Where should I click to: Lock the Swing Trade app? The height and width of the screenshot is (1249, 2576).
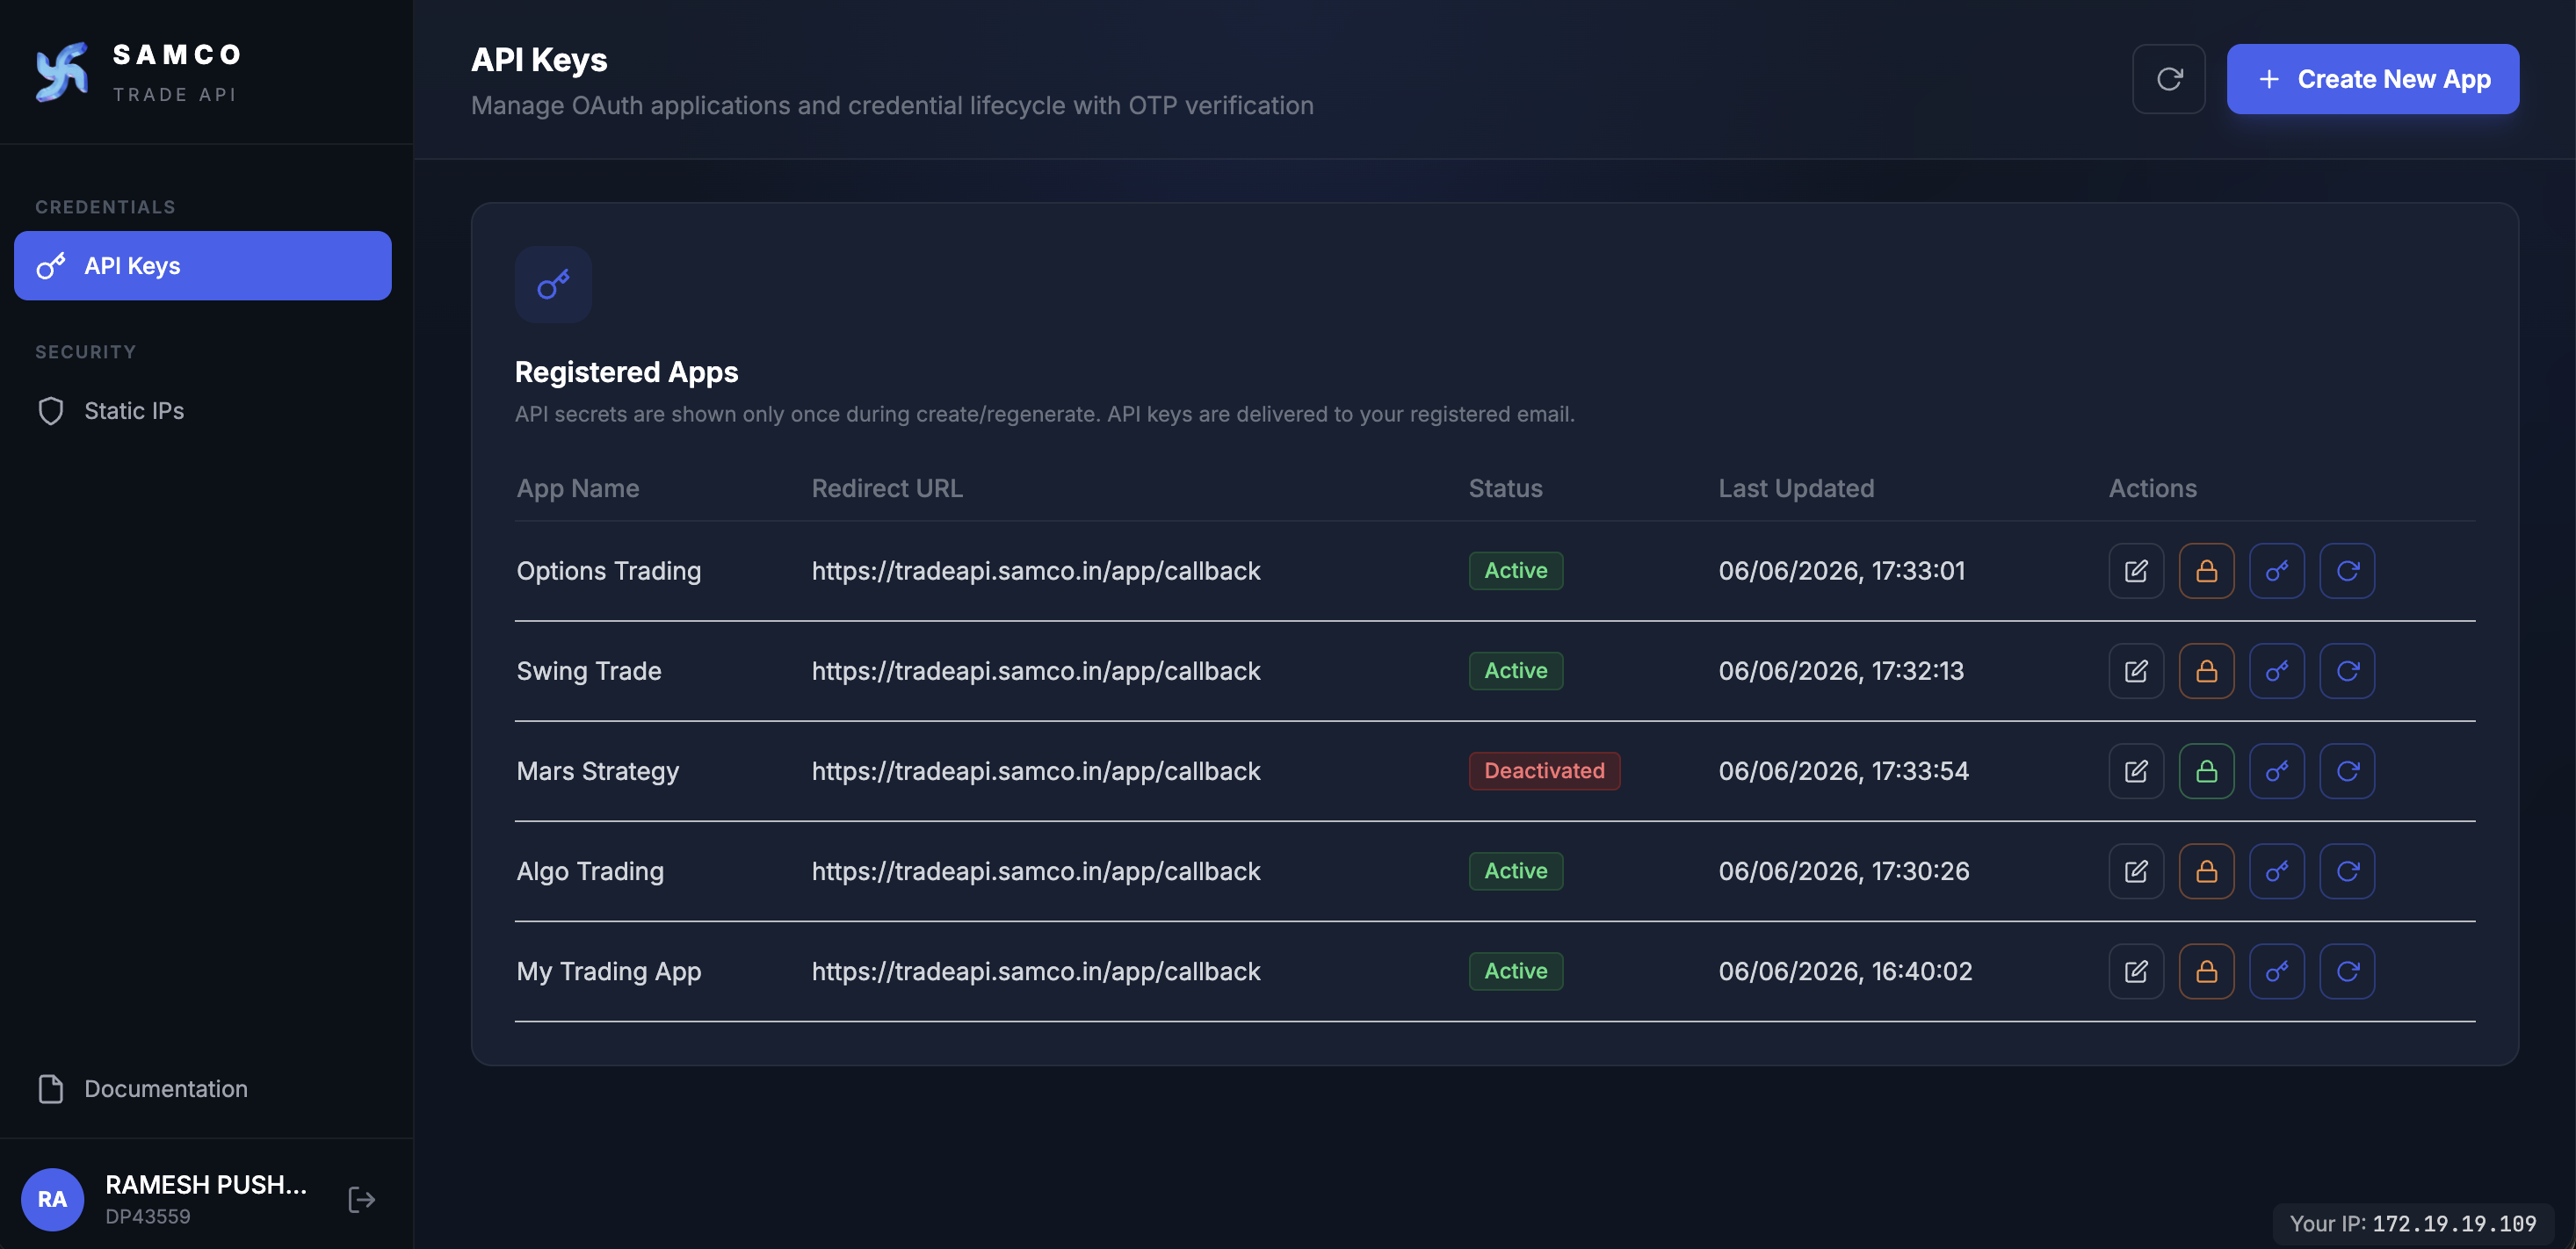click(x=2206, y=671)
